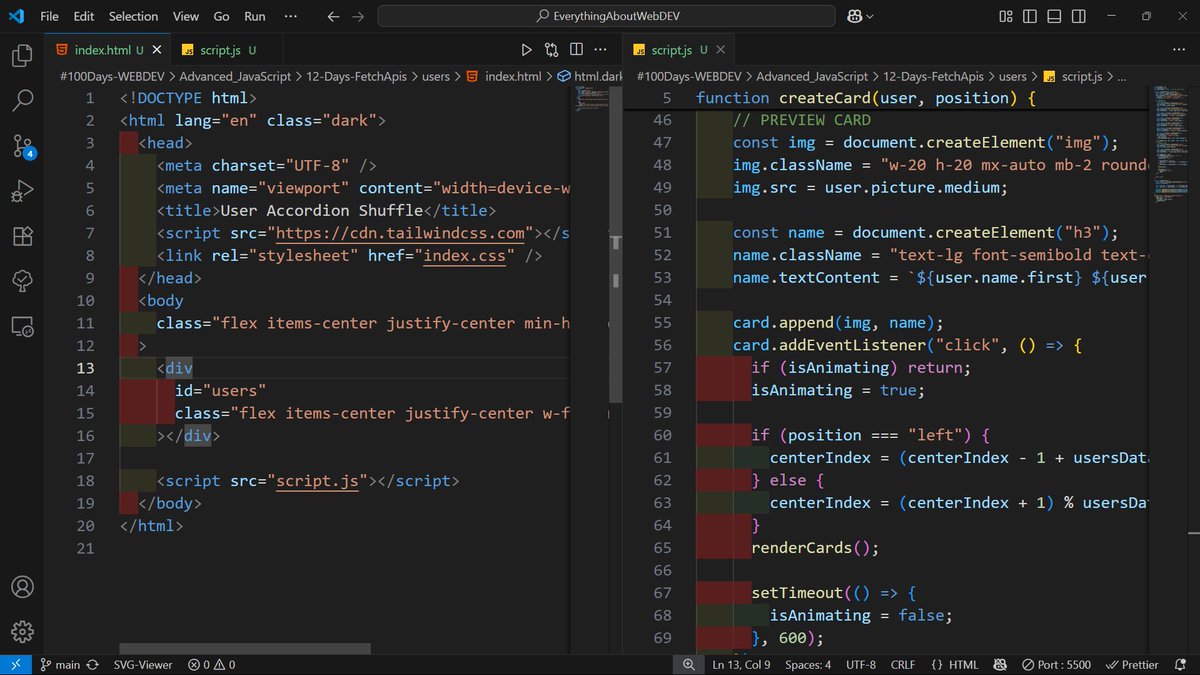Viewport: 1200px width, 675px height.
Task: Synchronize changes icon next to main branch
Action: click(93, 664)
